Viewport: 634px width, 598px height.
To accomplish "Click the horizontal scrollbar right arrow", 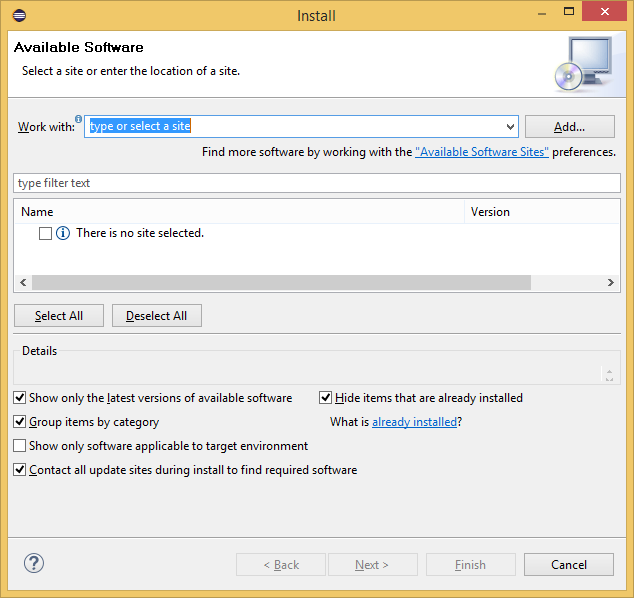I will [612, 283].
